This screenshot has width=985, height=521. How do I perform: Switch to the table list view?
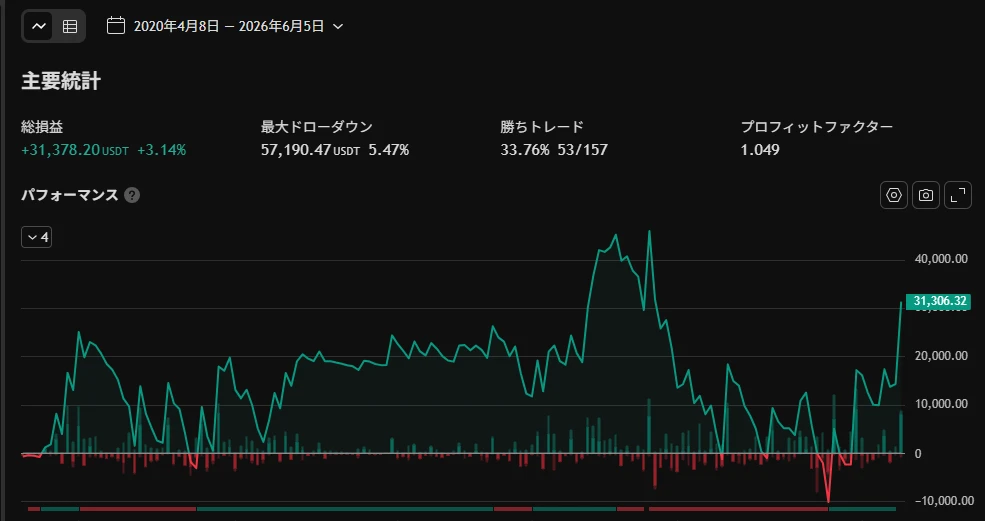pyautogui.click(x=70, y=26)
